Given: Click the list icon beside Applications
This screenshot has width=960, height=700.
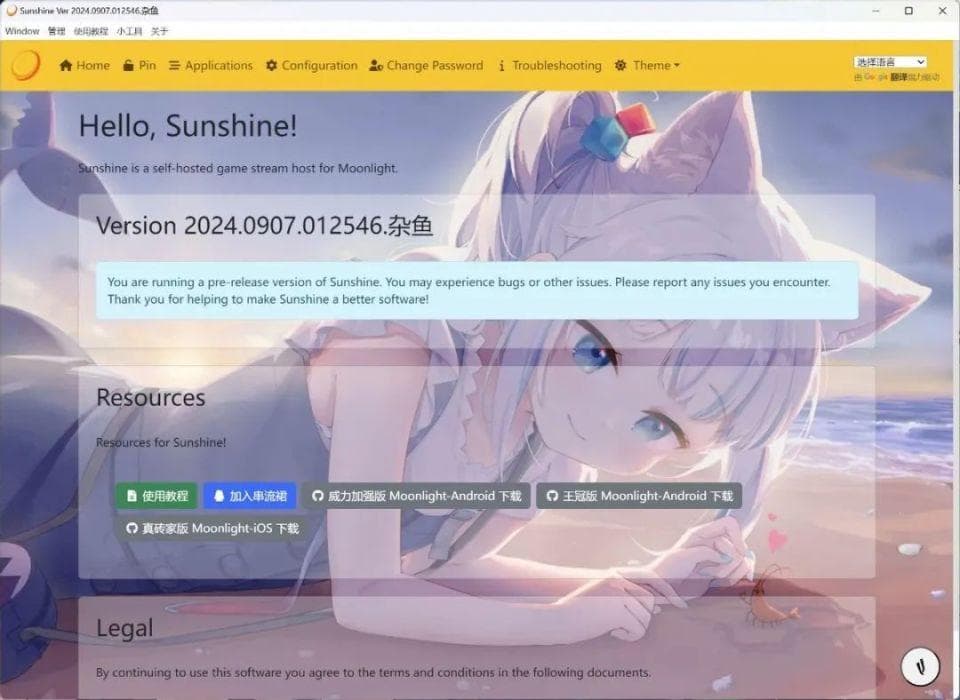Looking at the screenshot, I should click(x=174, y=66).
